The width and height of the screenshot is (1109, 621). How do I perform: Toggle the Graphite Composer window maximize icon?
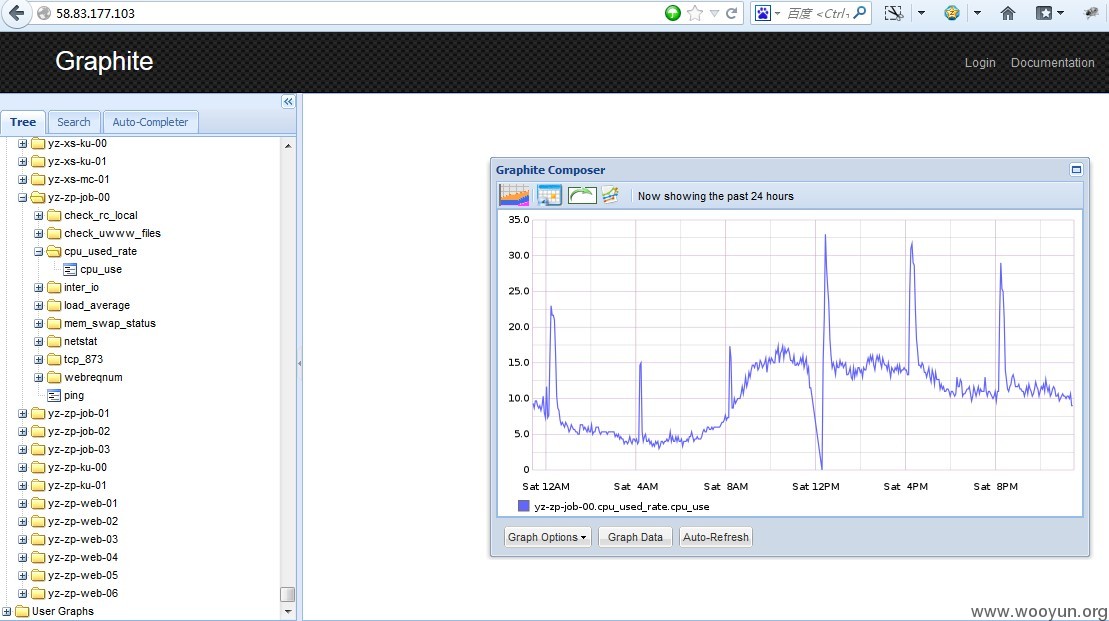point(1076,170)
